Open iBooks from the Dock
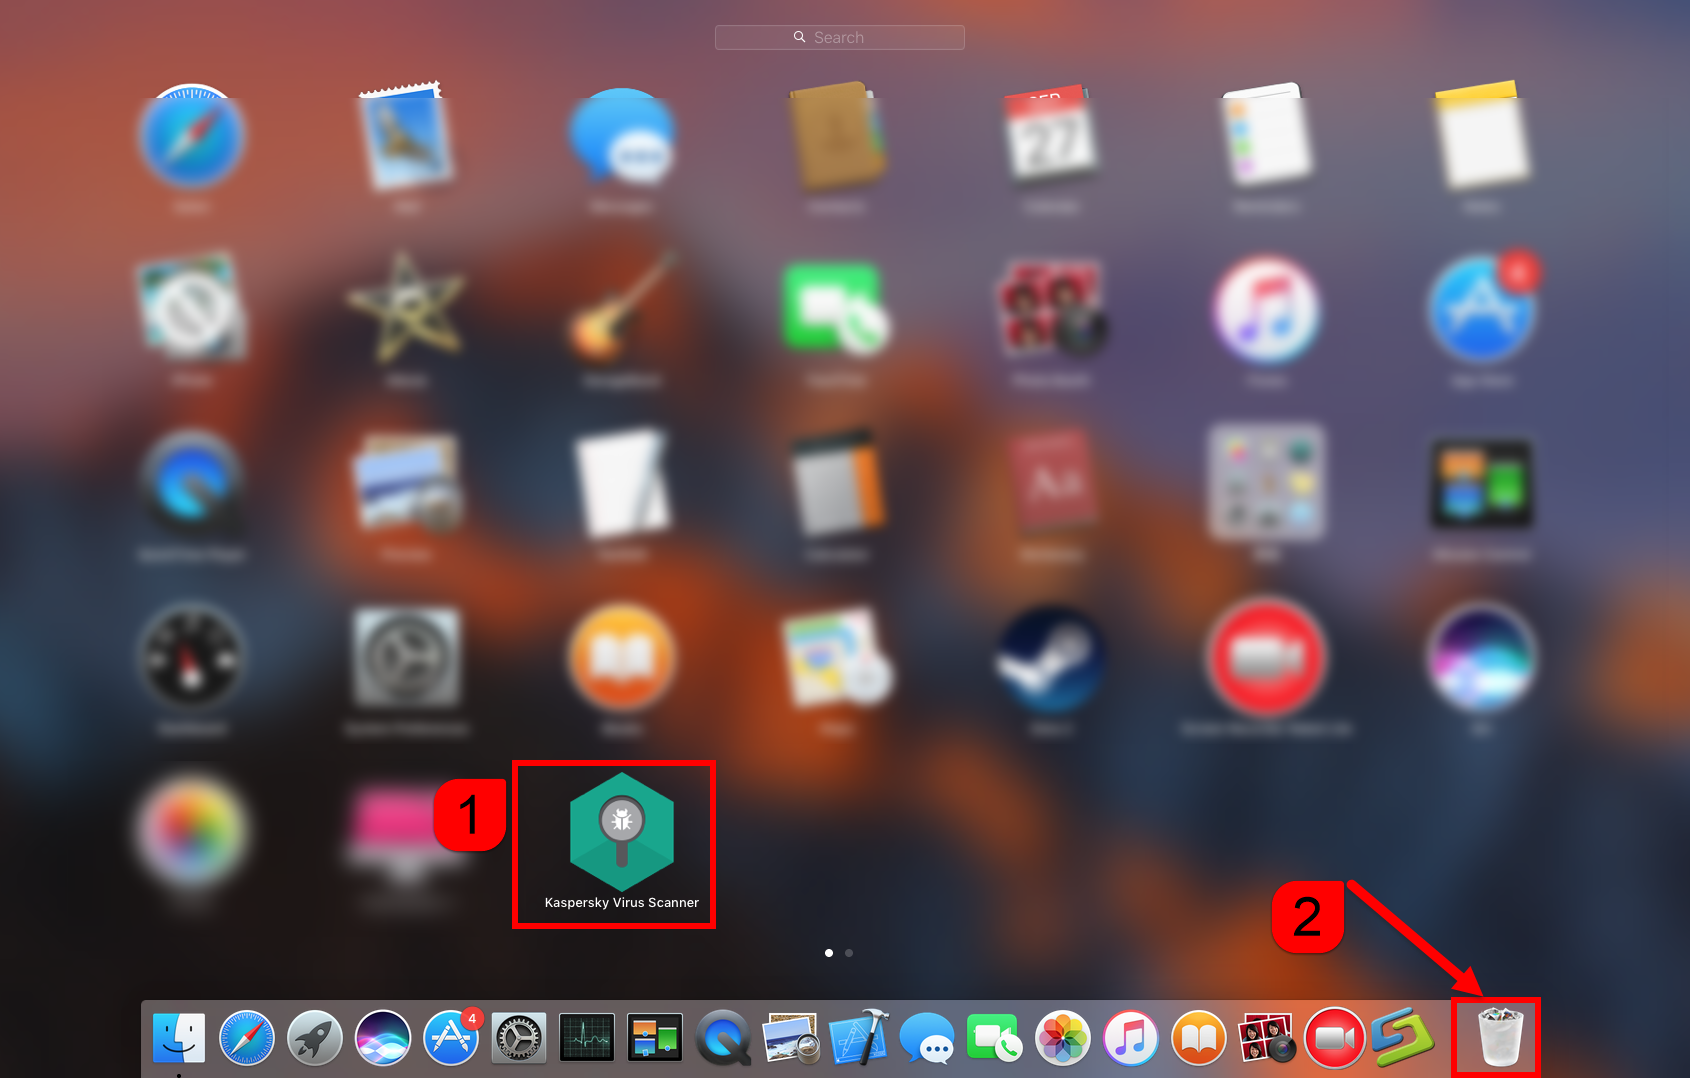The width and height of the screenshot is (1690, 1078). click(x=1198, y=1038)
